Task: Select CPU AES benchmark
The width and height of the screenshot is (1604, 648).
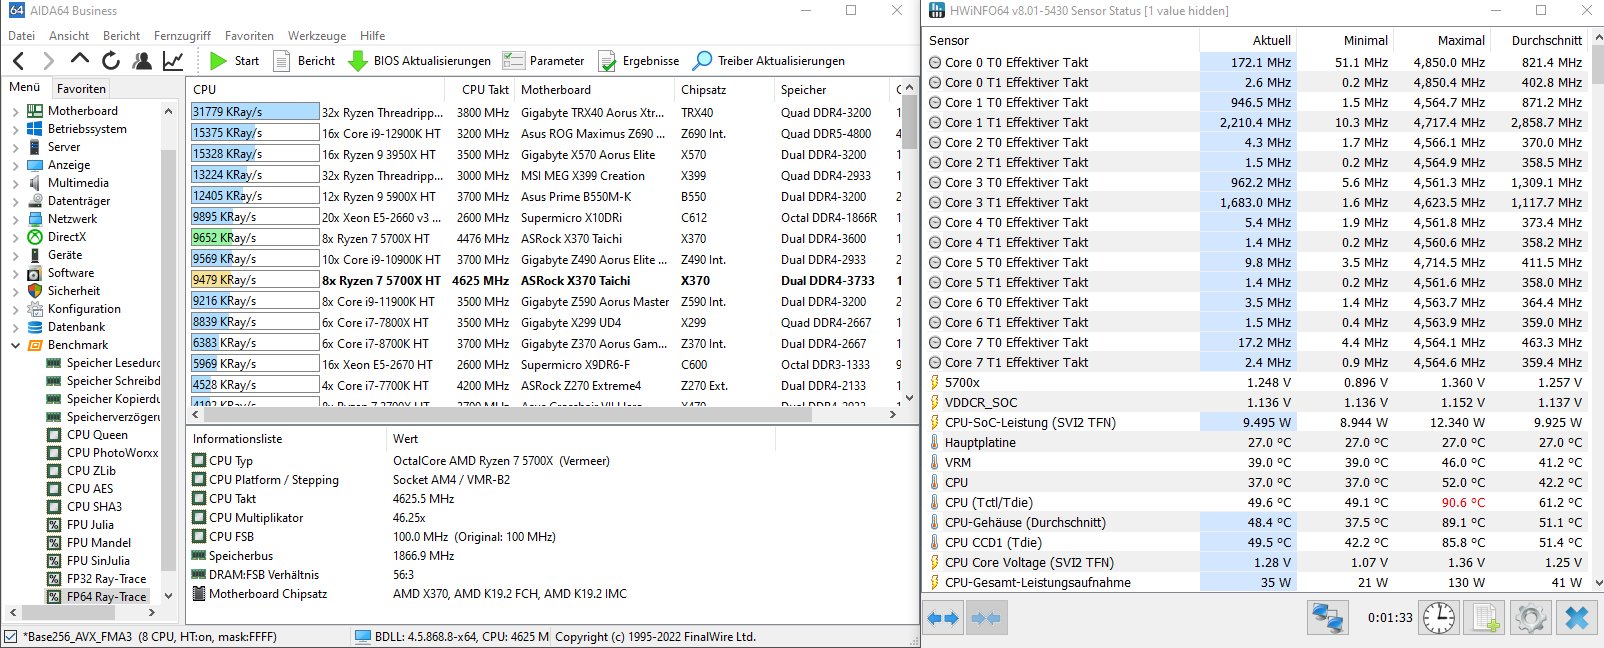Action: point(90,489)
